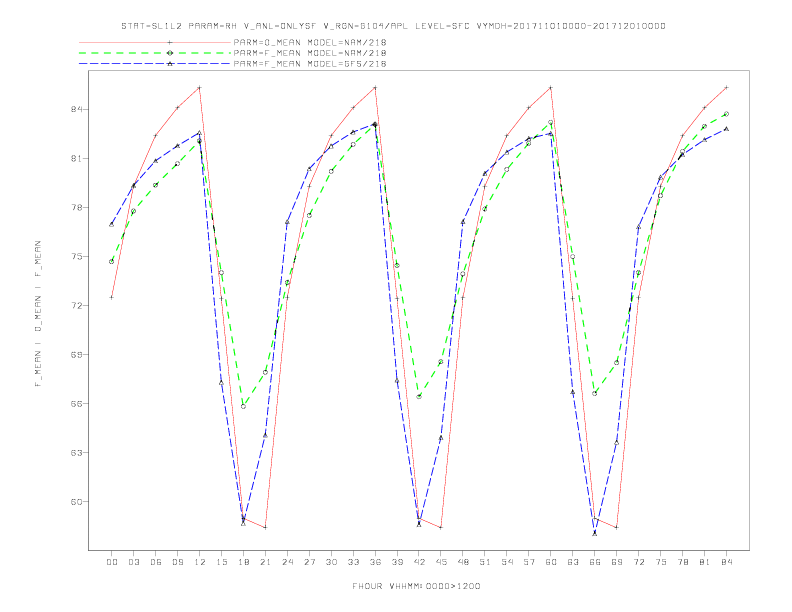The image size is (792, 612).
Task: Click the circle marker on green legend line
Action: 170,53
